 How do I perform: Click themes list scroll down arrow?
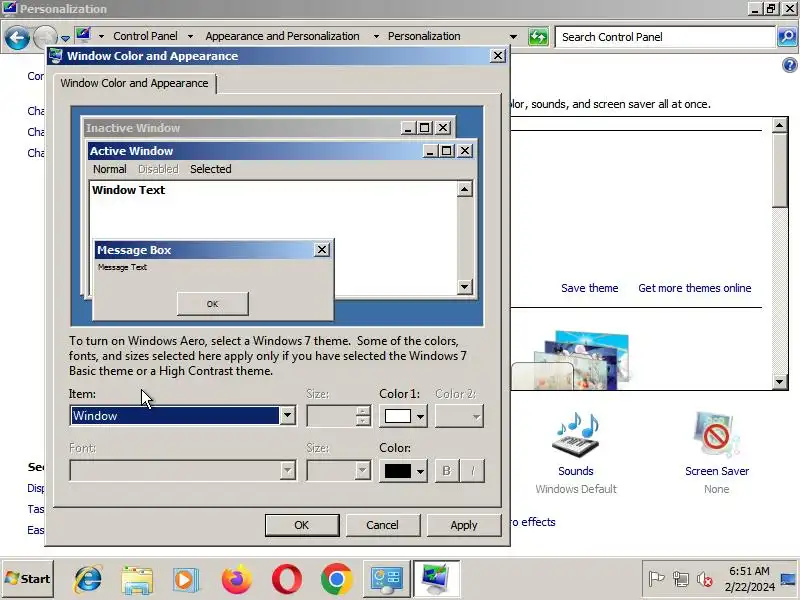[780, 382]
